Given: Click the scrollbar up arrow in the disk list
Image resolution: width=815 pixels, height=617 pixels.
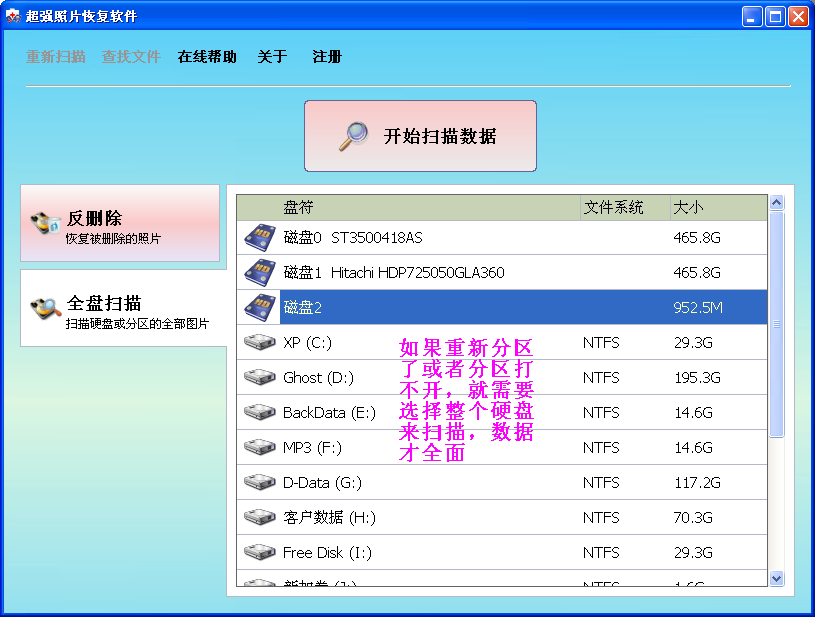Looking at the screenshot, I should [777, 202].
